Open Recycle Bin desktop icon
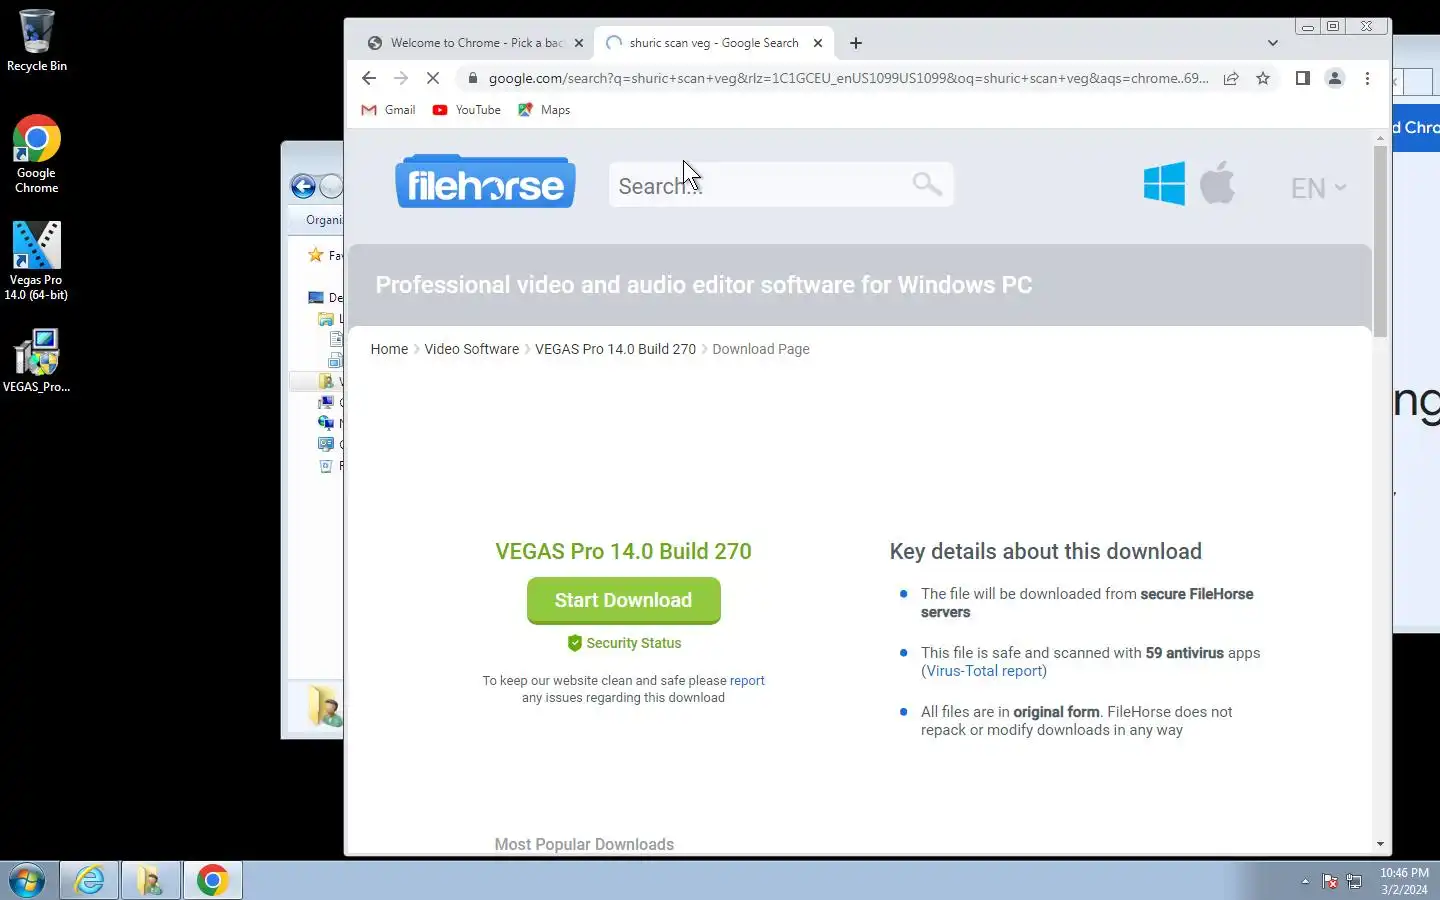The width and height of the screenshot is (1440, 900). point(37,41)
